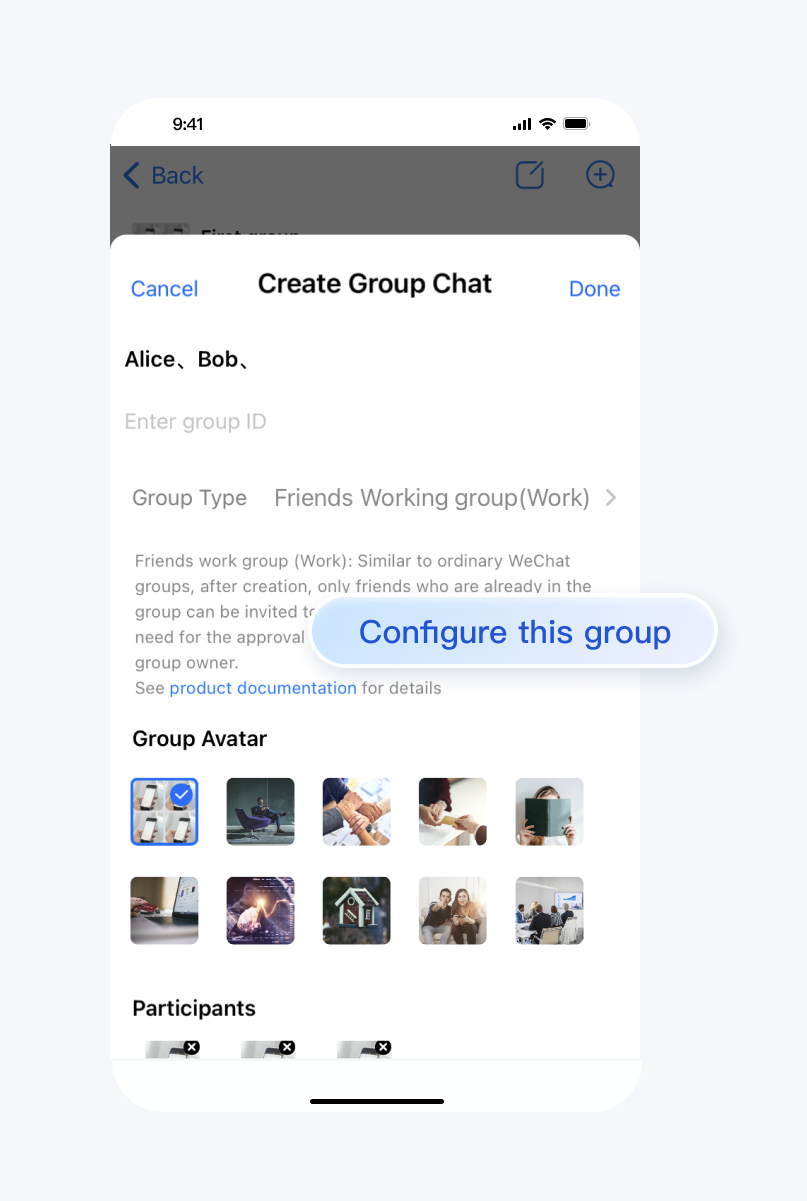
Task: Focus the Enter group ID field
Action: 374,422
